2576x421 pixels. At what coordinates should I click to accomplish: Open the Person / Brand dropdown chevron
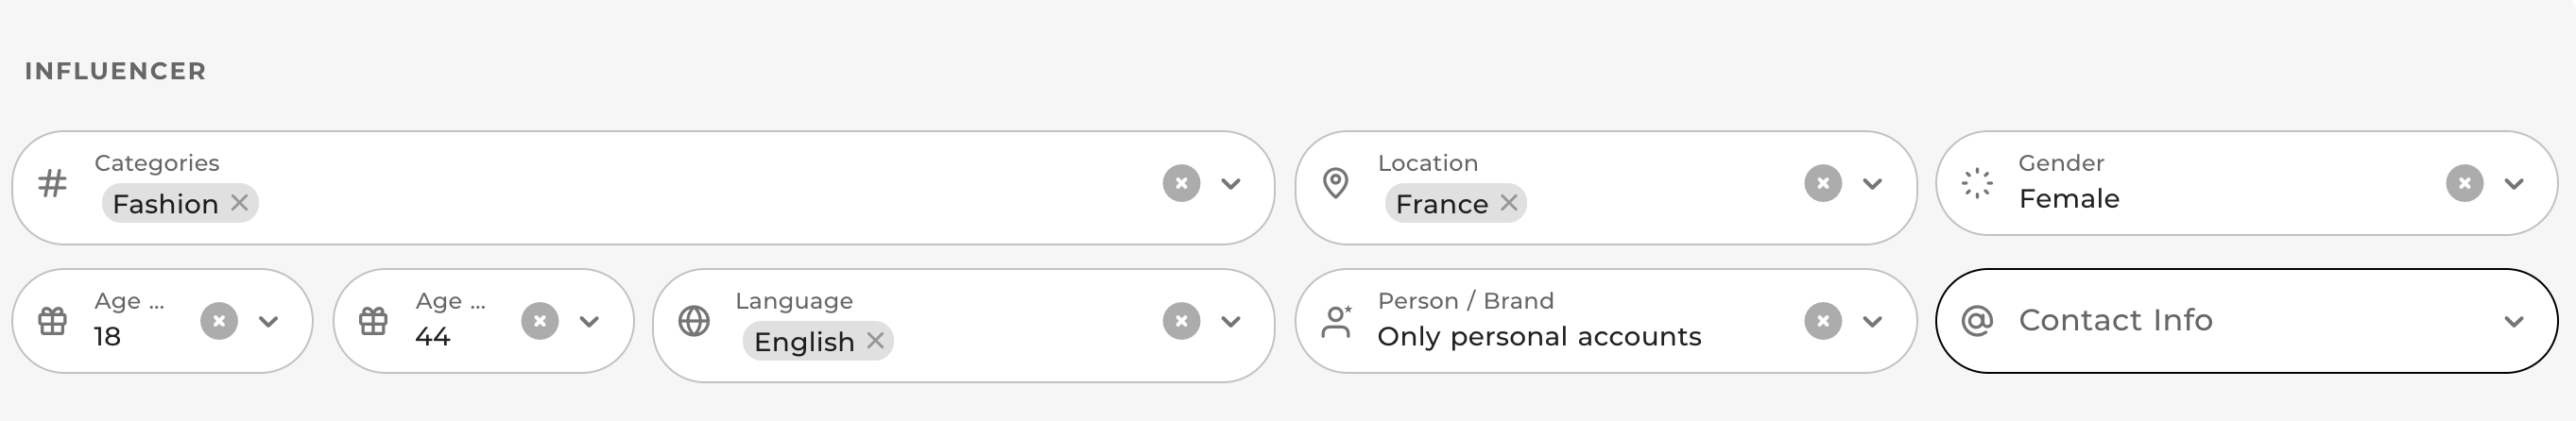pos(1873,322)
